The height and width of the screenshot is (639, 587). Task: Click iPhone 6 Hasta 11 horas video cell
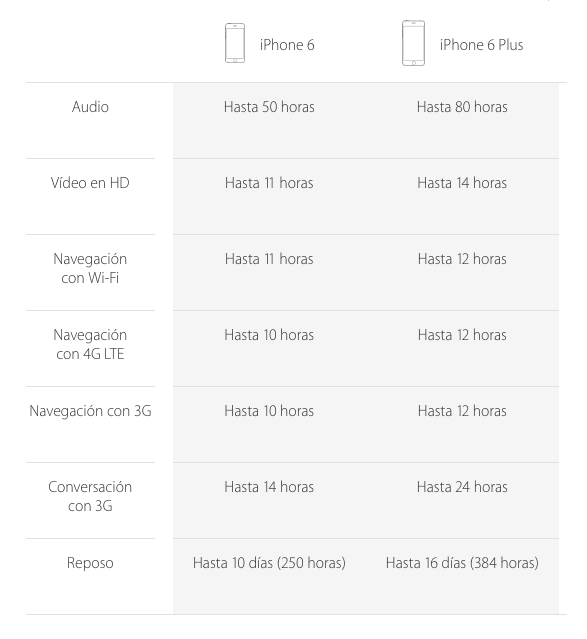[x=269, y=183]
